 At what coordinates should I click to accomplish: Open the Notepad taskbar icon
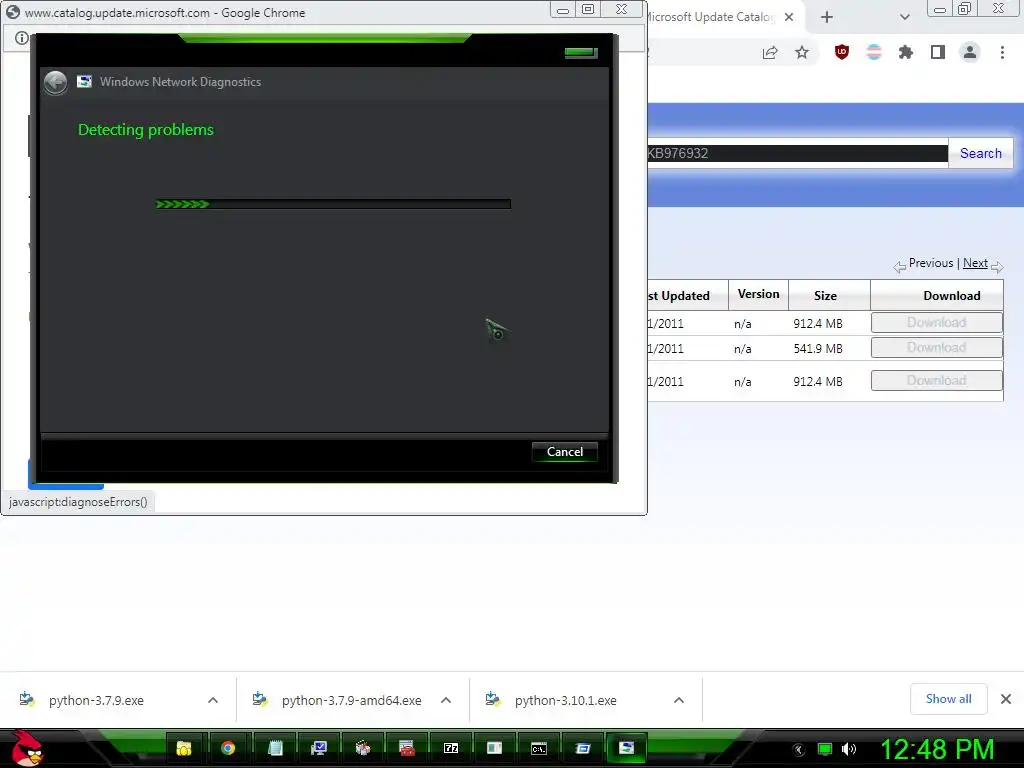coord(275,748)
